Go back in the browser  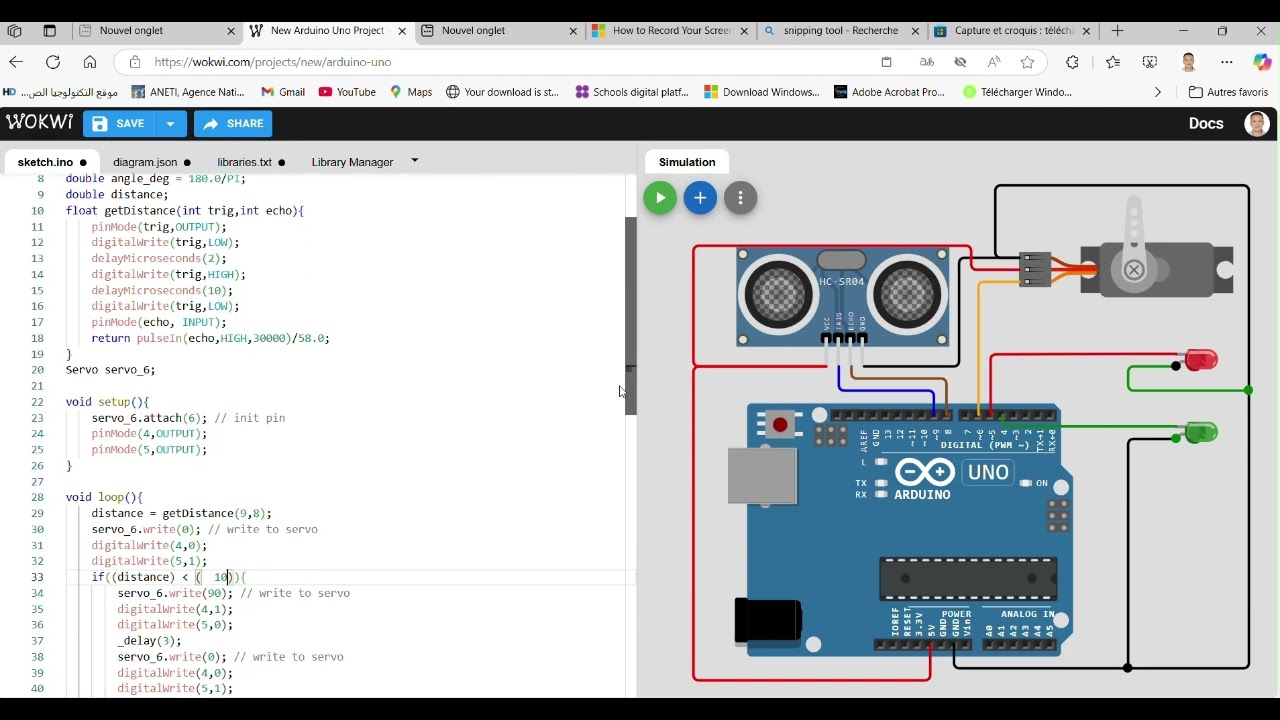pyautogui.click(x=16, y=62)
